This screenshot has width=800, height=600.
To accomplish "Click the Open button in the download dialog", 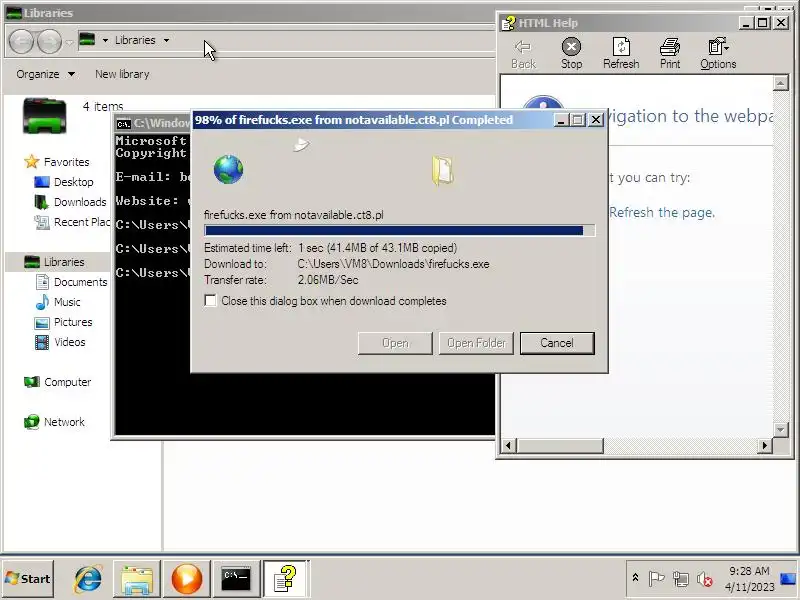I will click(x=395, y=343).
